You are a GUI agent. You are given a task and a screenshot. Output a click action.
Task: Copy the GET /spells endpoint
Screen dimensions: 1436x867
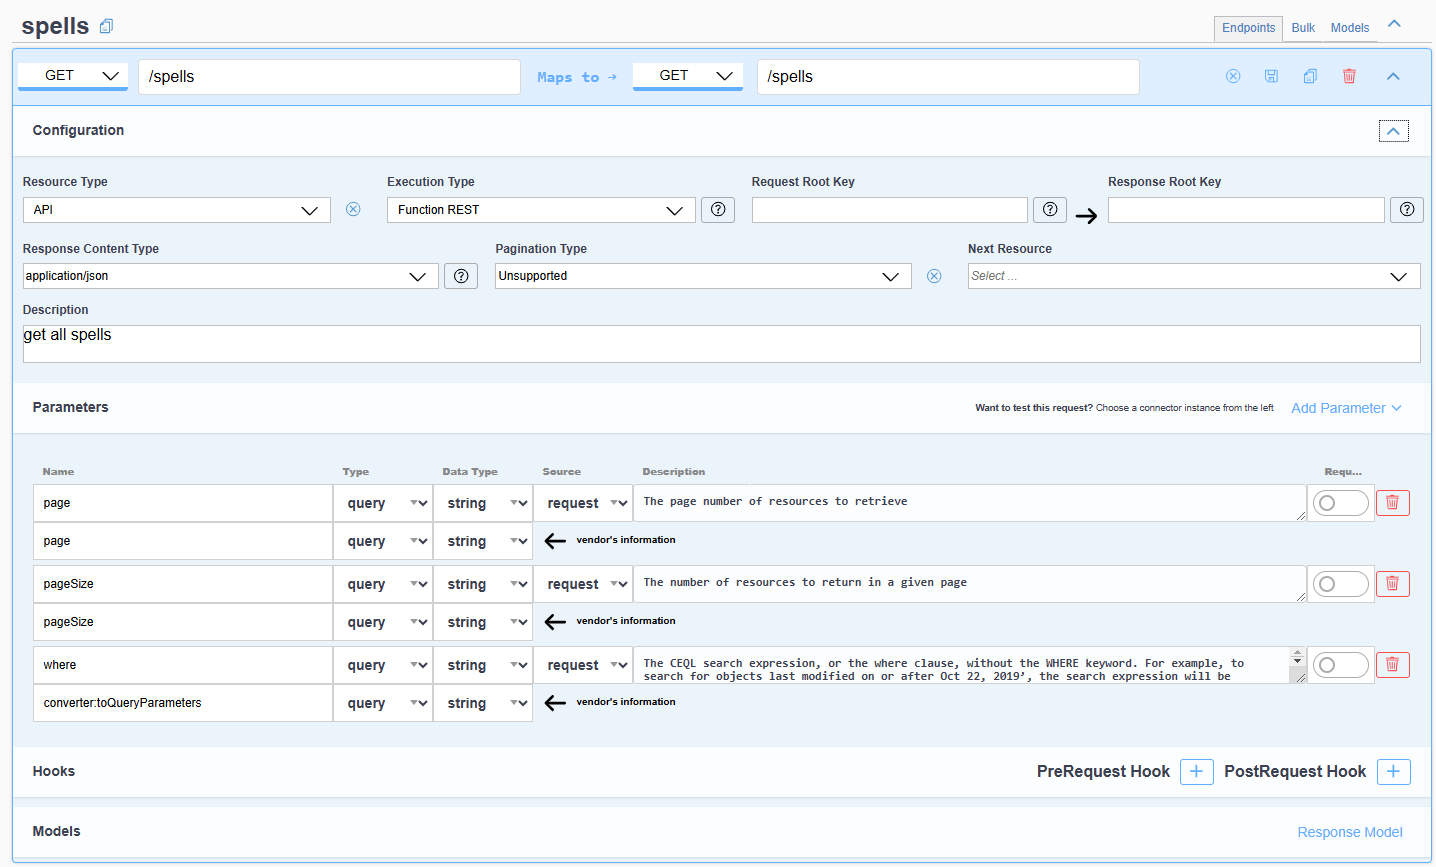[x=1310, y=76]
